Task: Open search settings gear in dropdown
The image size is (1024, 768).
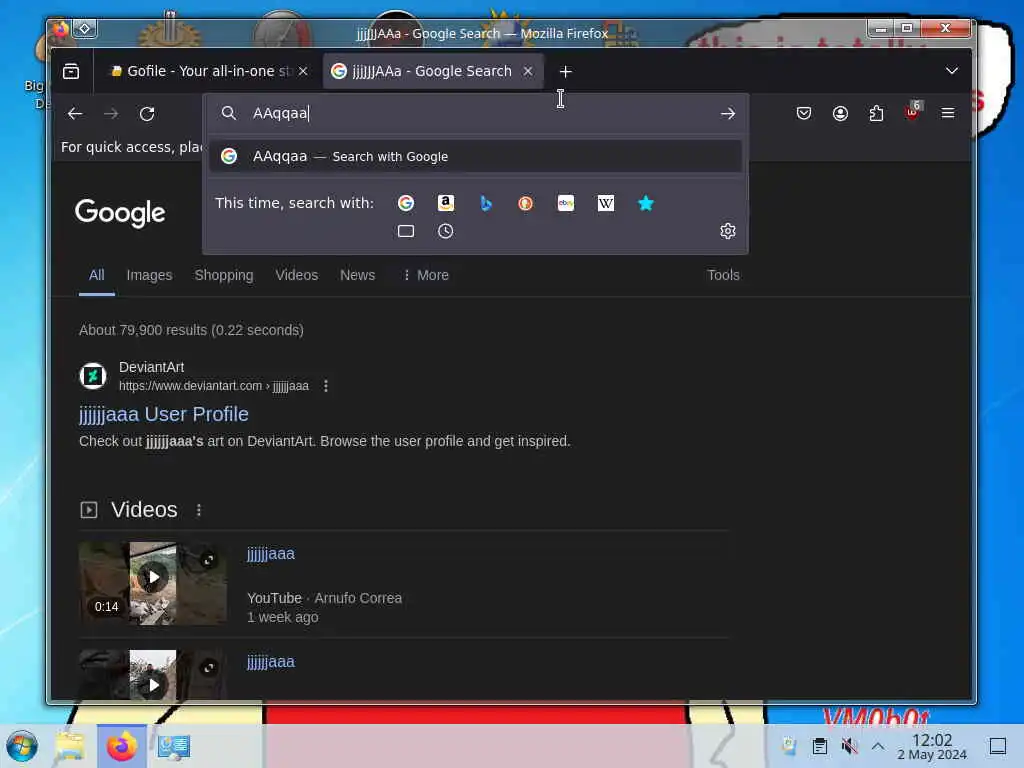Action: pos(728,231)
